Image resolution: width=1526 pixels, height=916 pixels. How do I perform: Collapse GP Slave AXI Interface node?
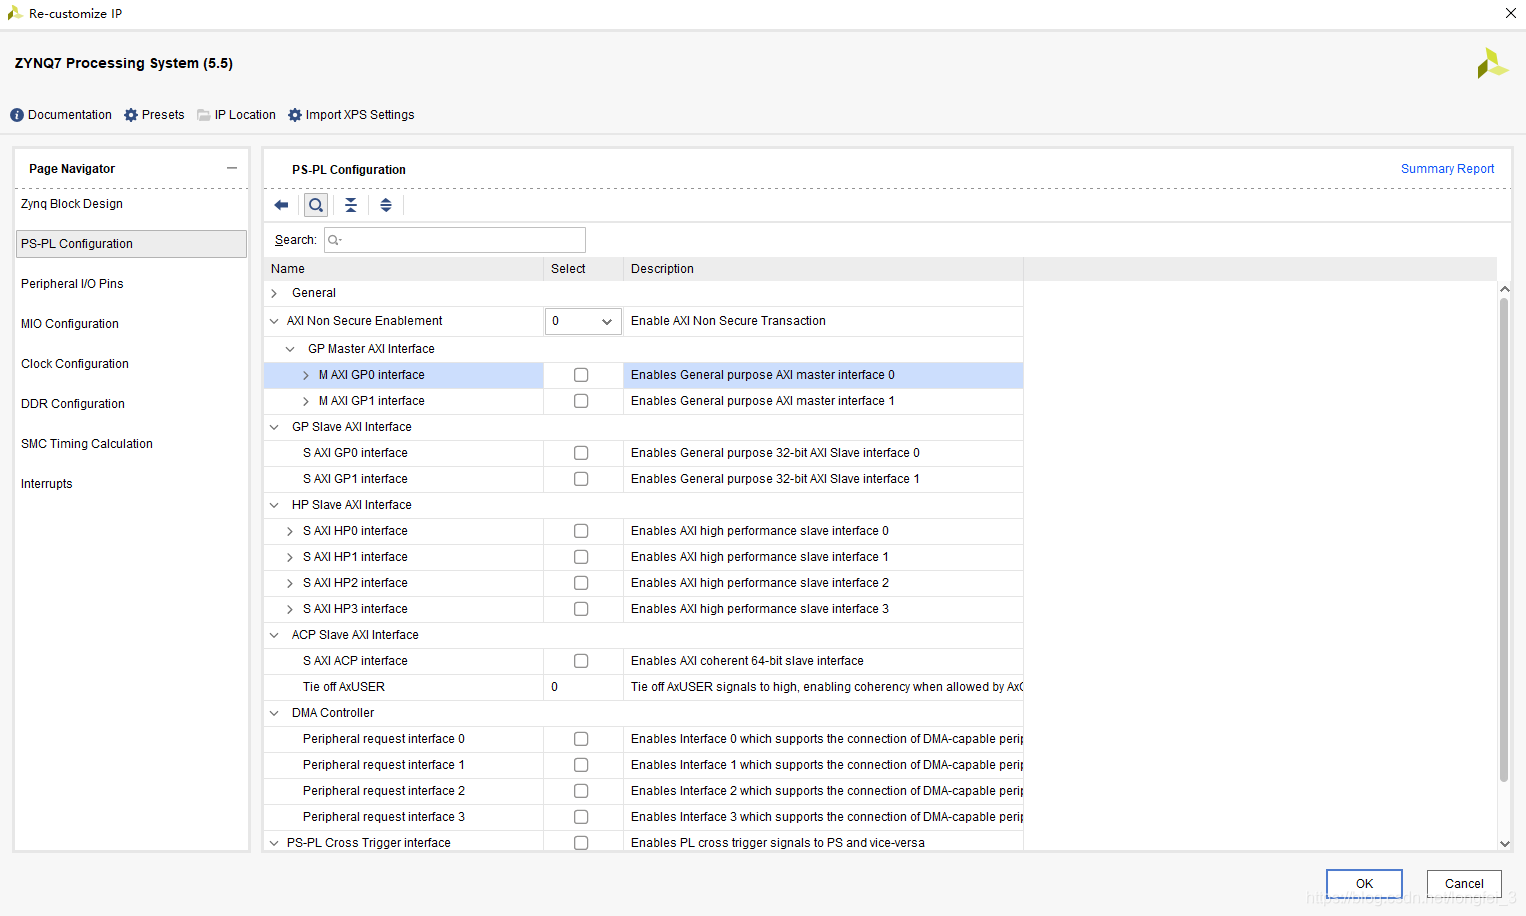tap(274, 427)
